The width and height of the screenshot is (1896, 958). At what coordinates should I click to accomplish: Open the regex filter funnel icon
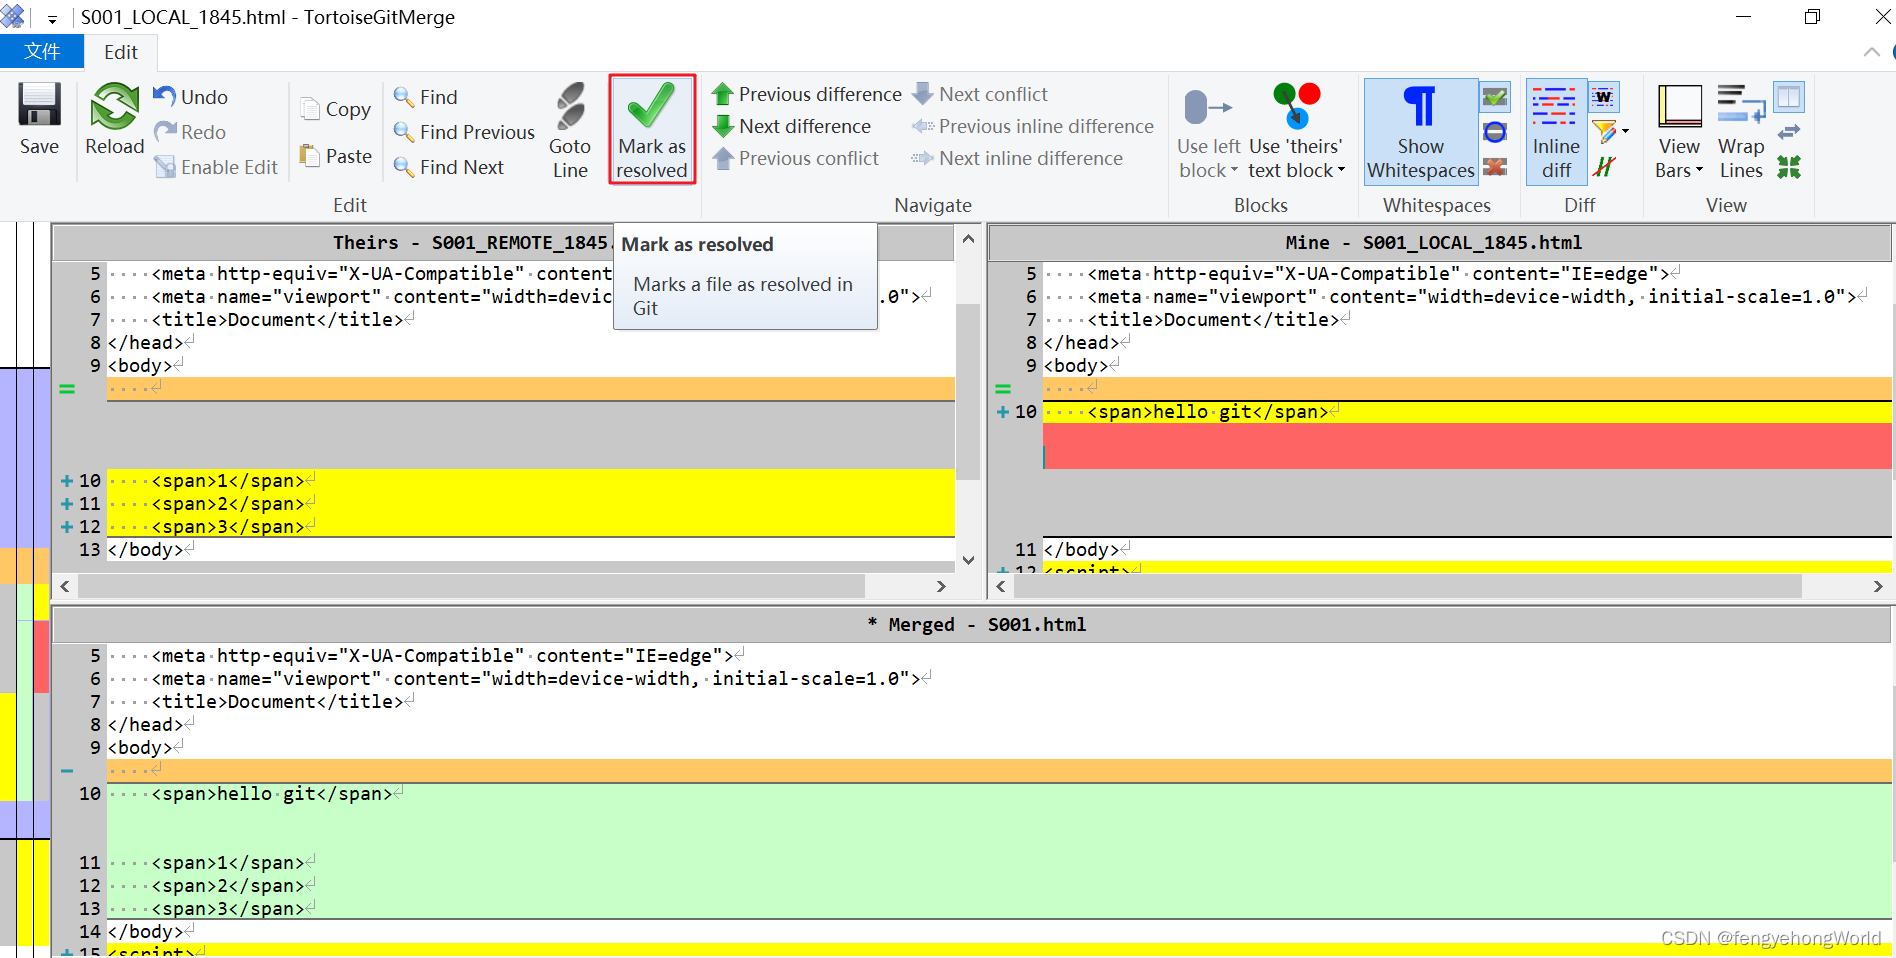[1603, 132]
